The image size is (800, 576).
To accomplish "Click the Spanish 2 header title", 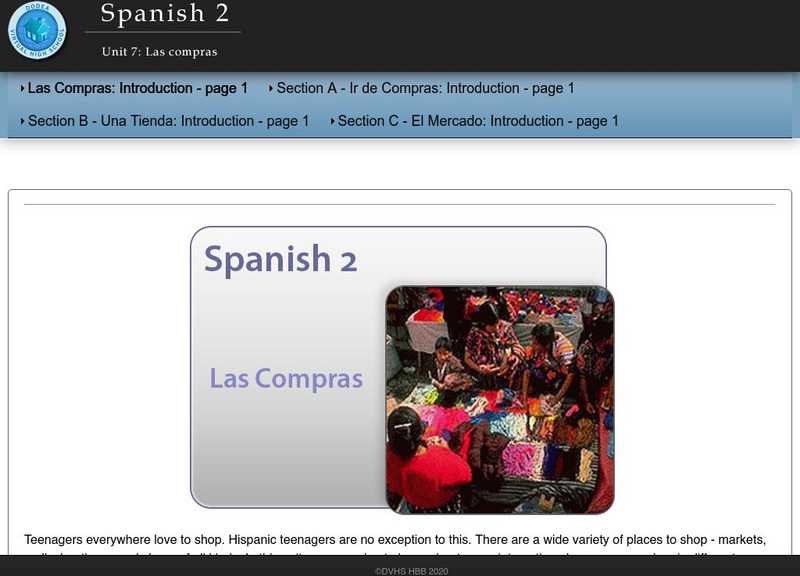I will (x=164, y=13).
